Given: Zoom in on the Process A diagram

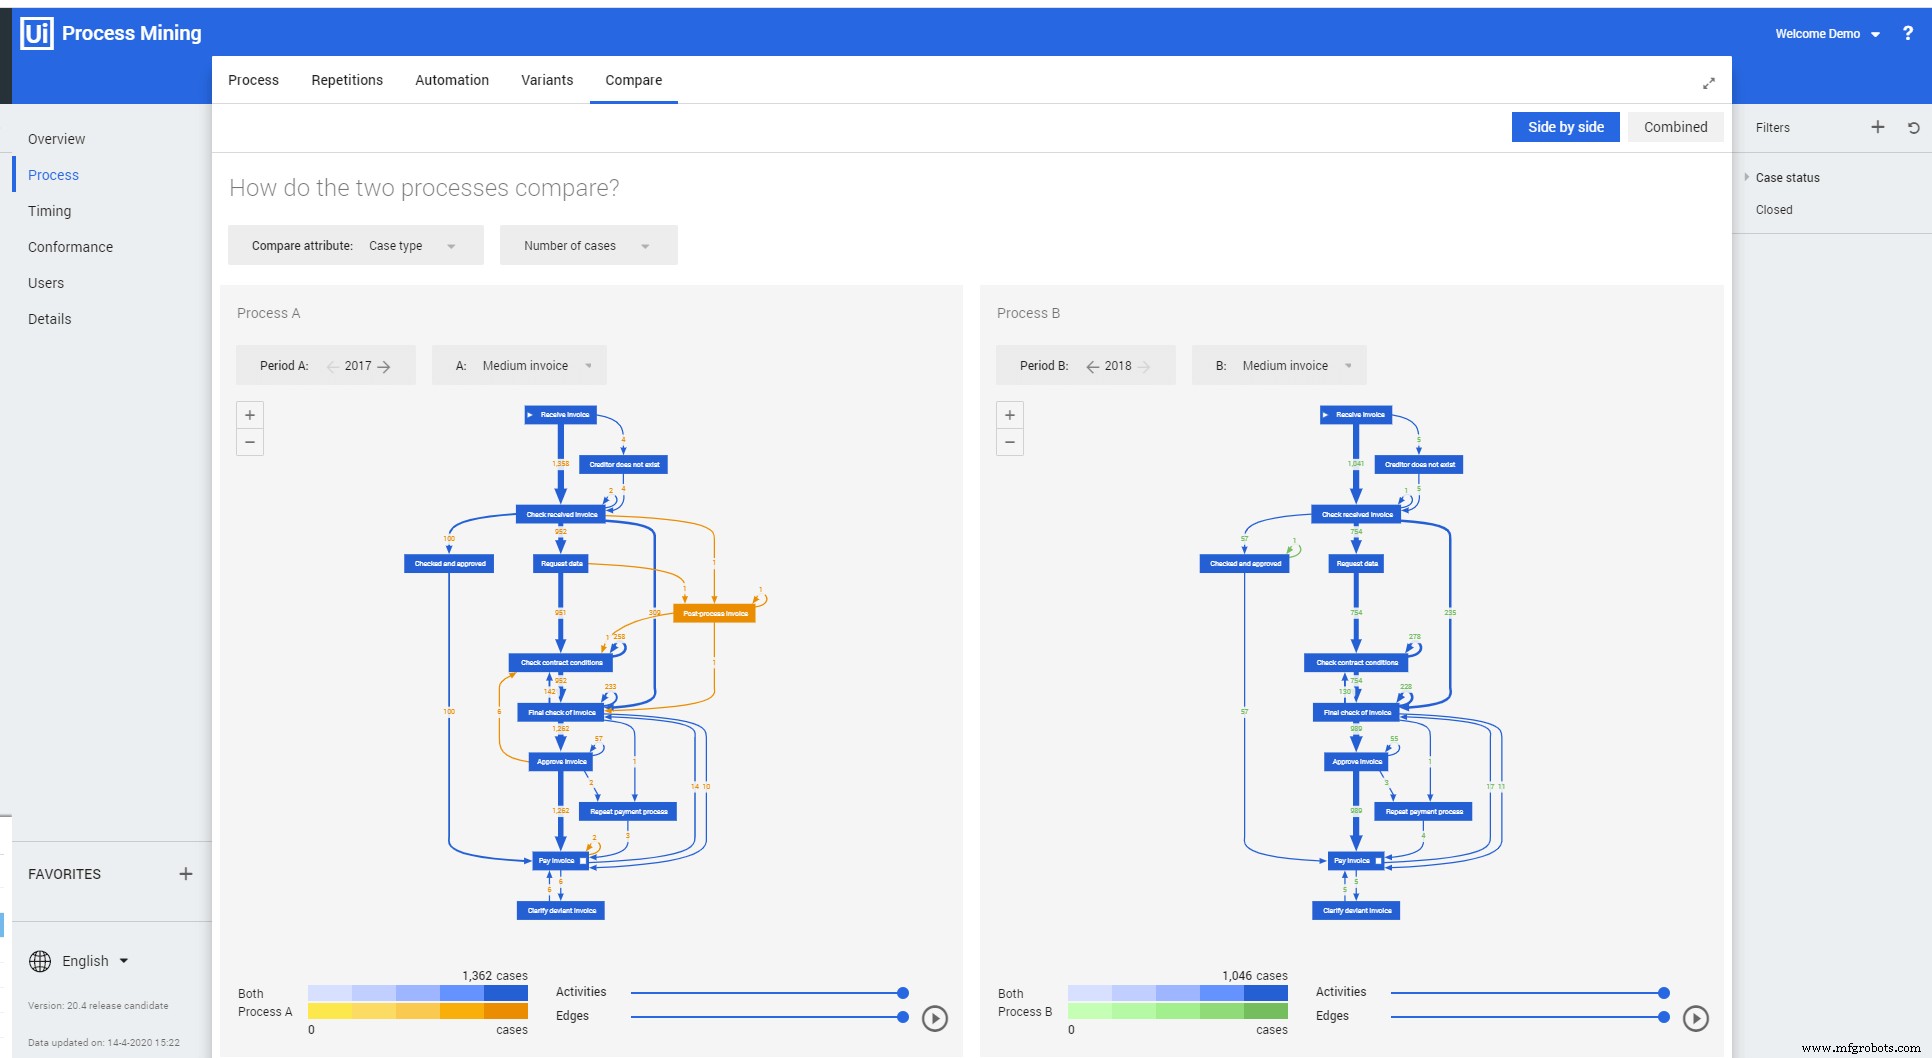Looking at the screenshot, I should pyautogui.click(x=249, y=414).
